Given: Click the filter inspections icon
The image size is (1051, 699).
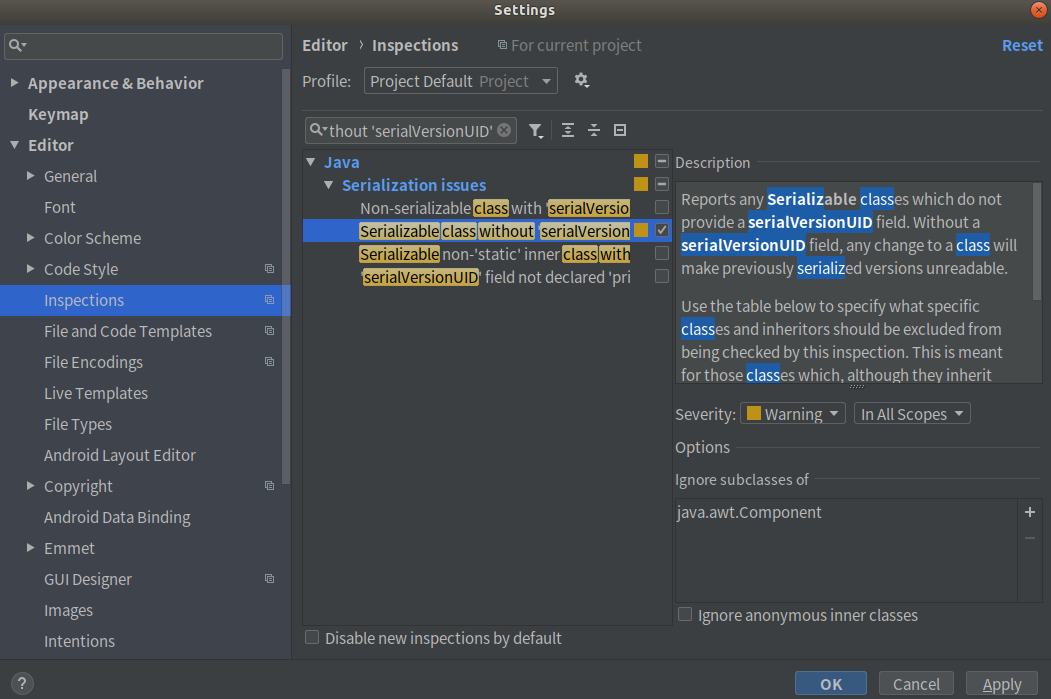Looking at the screenshot, I should 537,130.
